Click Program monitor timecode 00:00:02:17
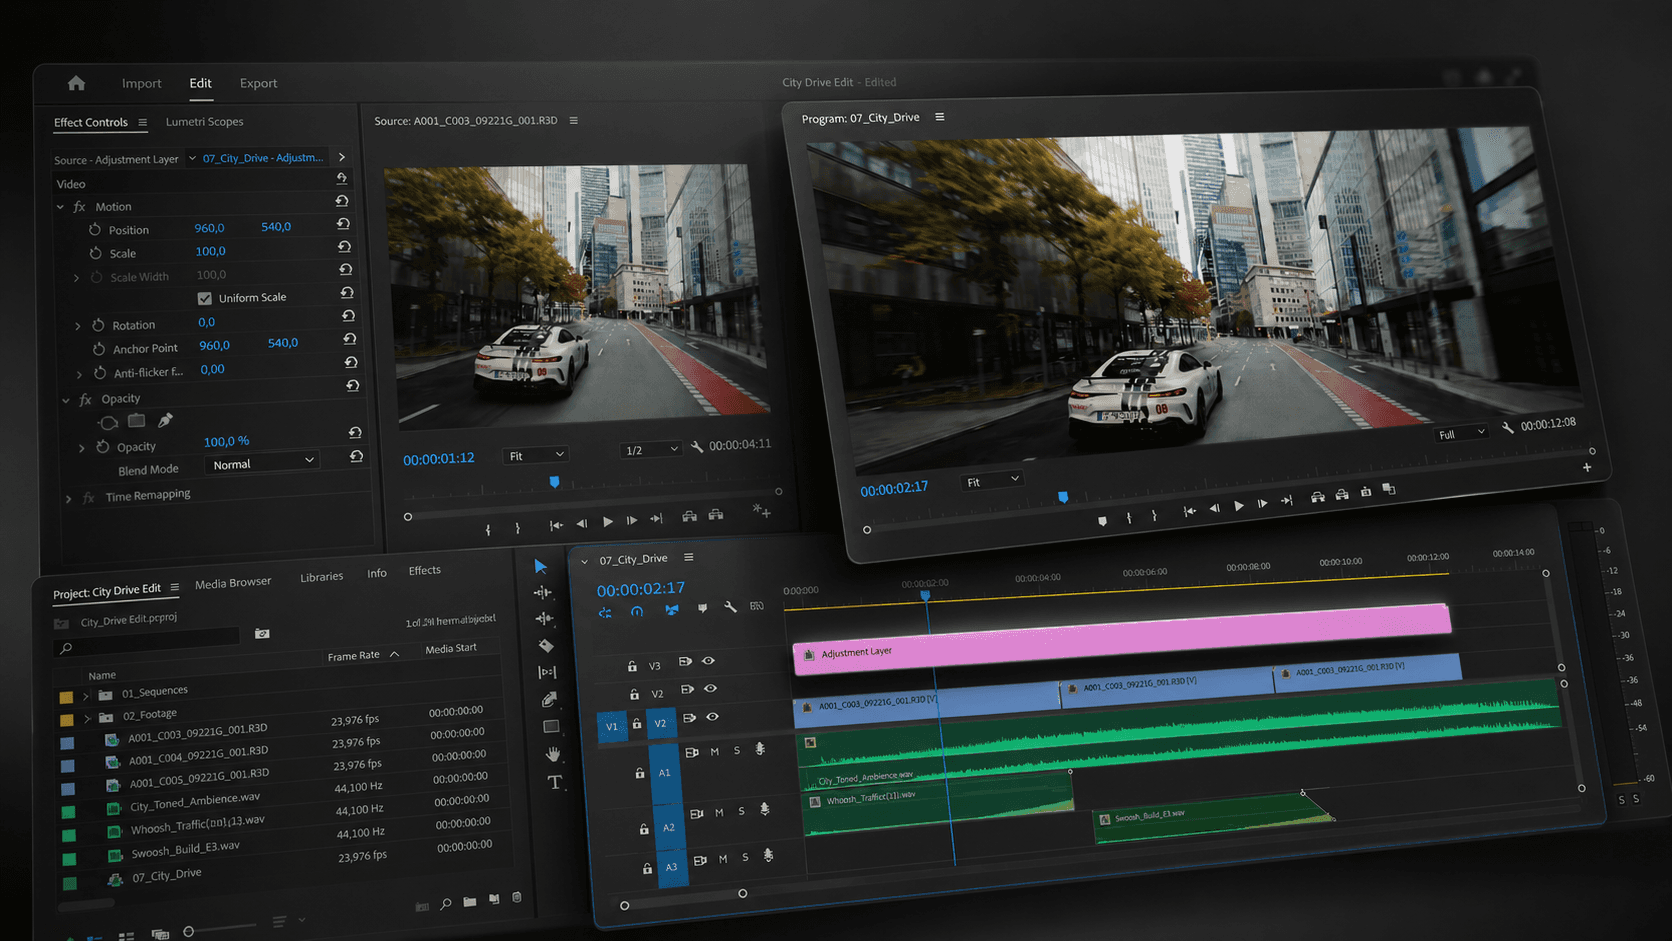 [894, 488]
